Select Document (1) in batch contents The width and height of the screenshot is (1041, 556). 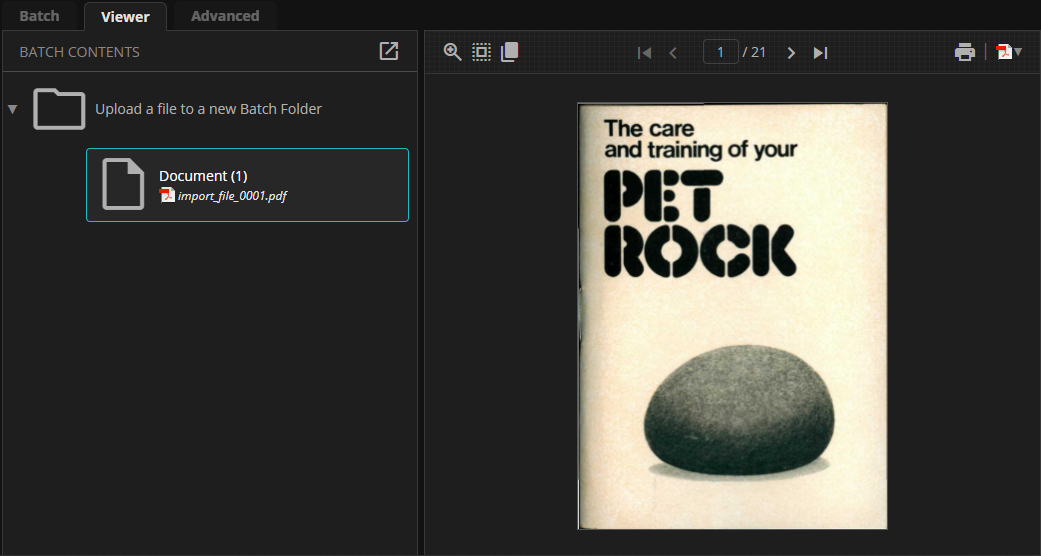coord(247,185)
